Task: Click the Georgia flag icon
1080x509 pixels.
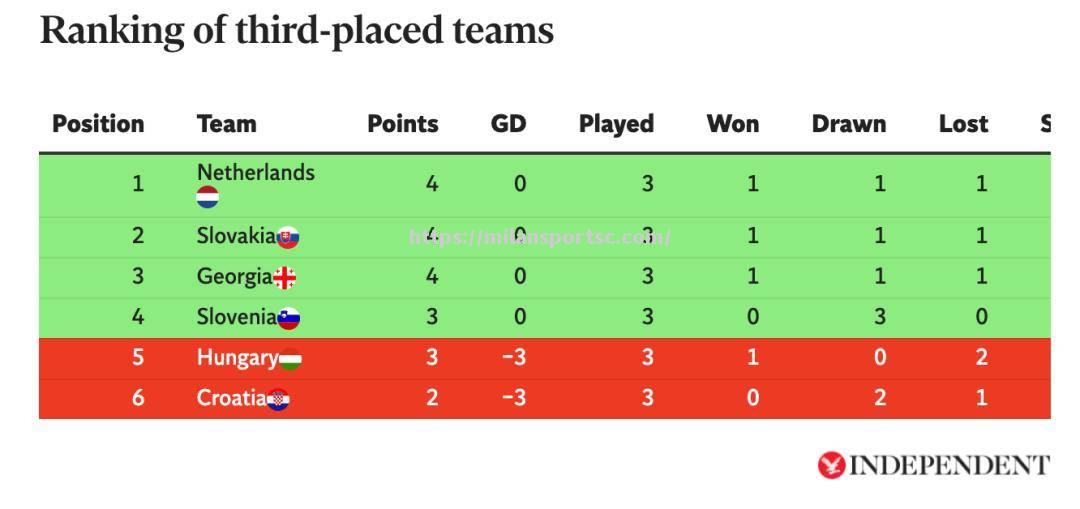Action: [284, 278]
